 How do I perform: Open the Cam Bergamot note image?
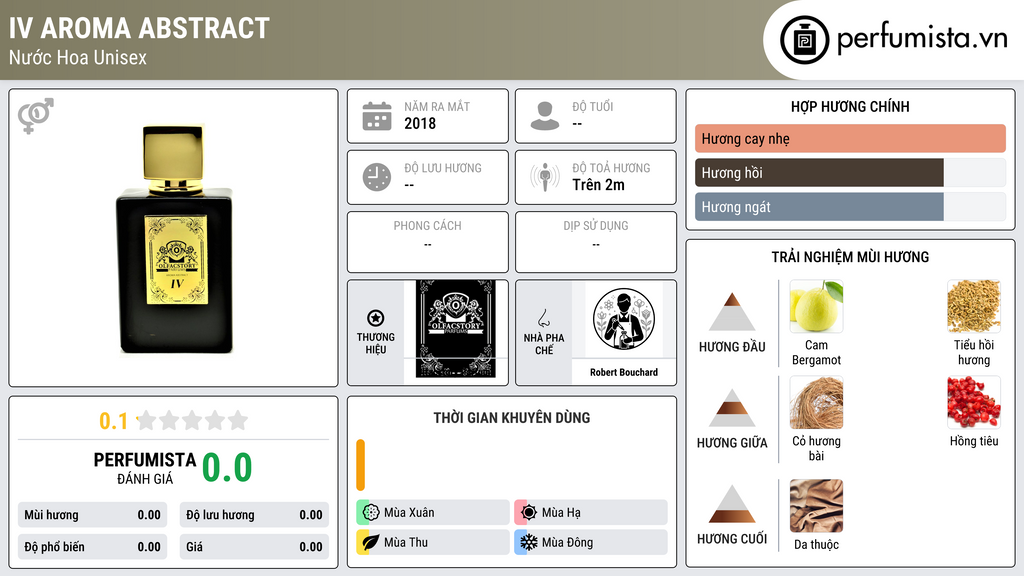[x=816, y=306]
